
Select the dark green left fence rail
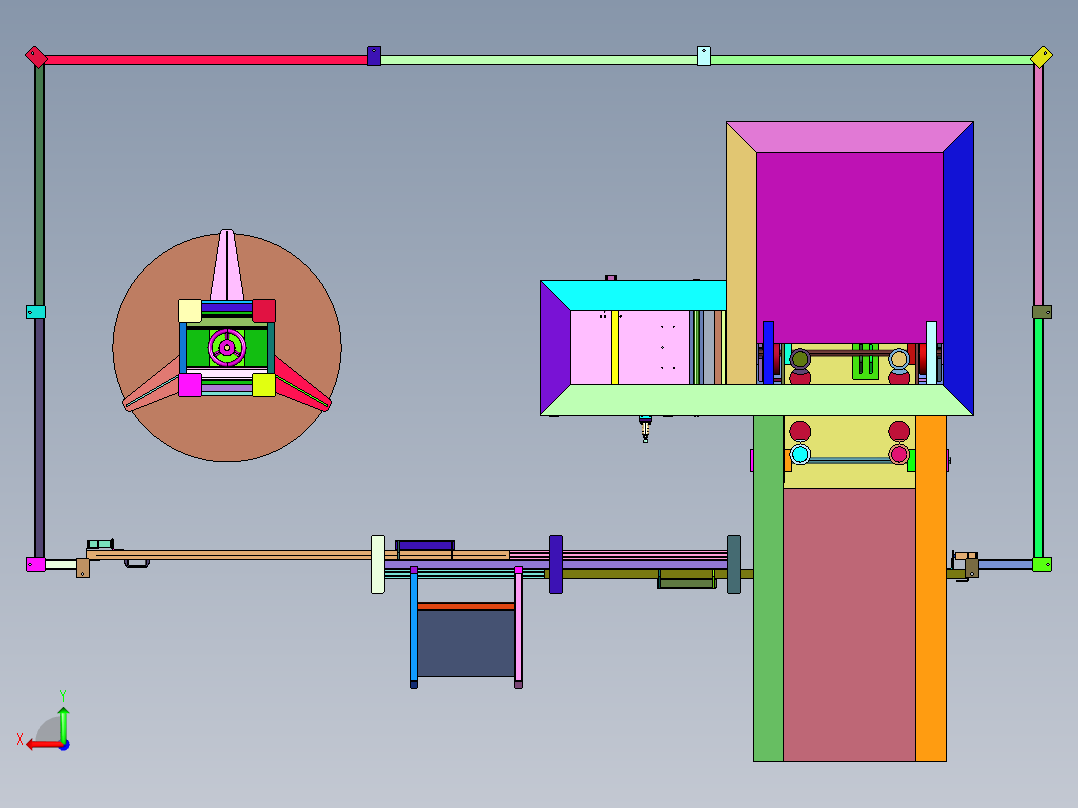(x=39, y=186)
